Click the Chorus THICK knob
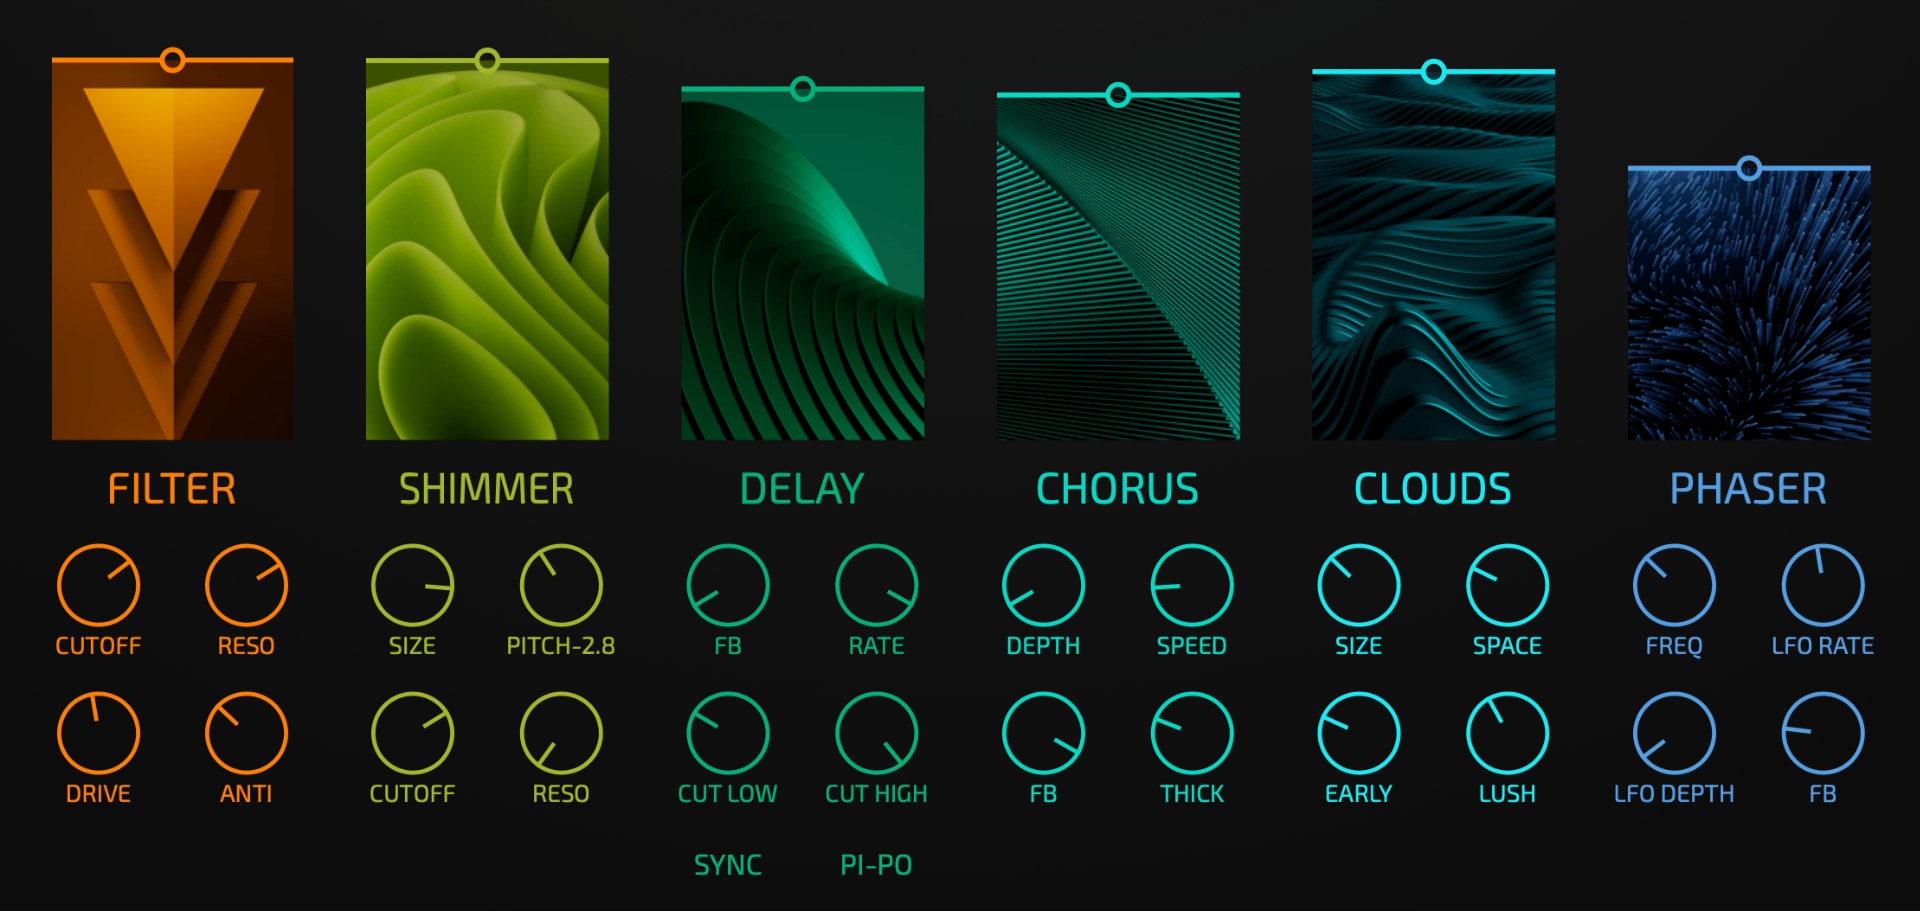 click(1191, 734)
